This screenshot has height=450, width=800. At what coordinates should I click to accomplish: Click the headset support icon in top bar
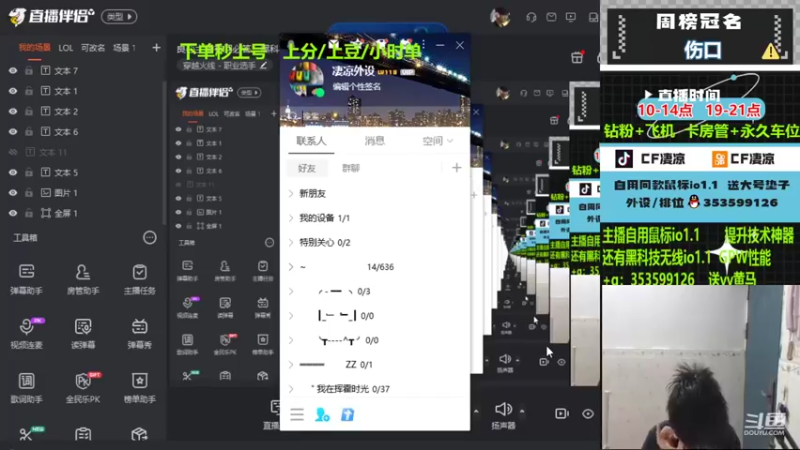[531, 17]
